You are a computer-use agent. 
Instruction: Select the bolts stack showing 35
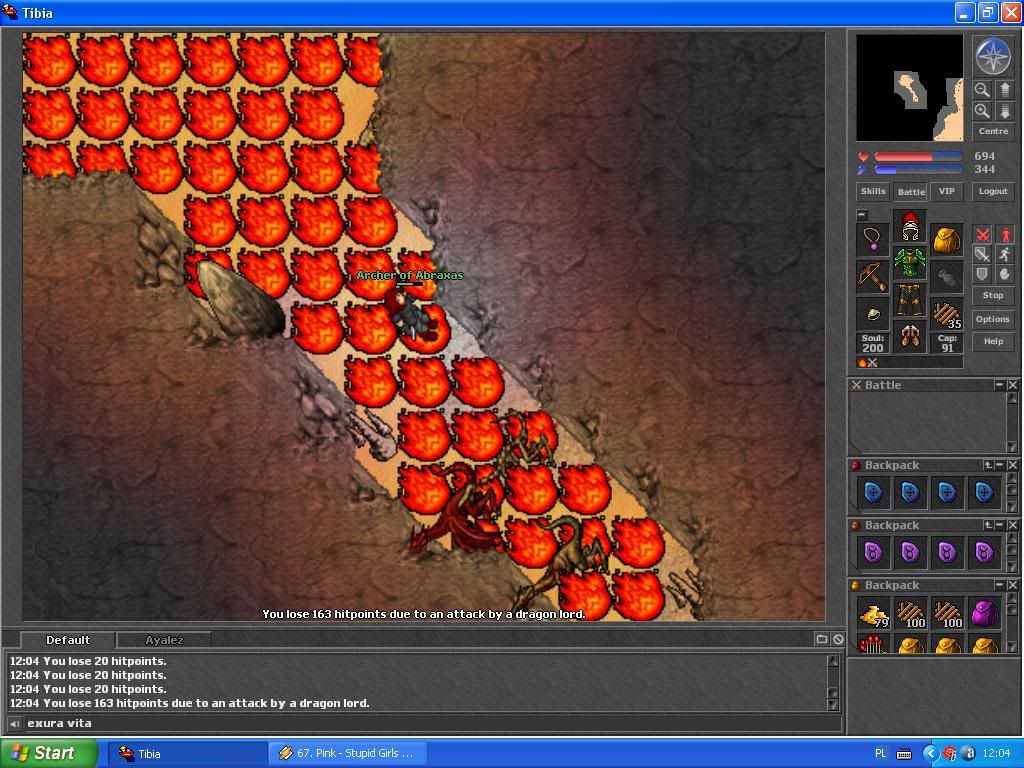946,313
